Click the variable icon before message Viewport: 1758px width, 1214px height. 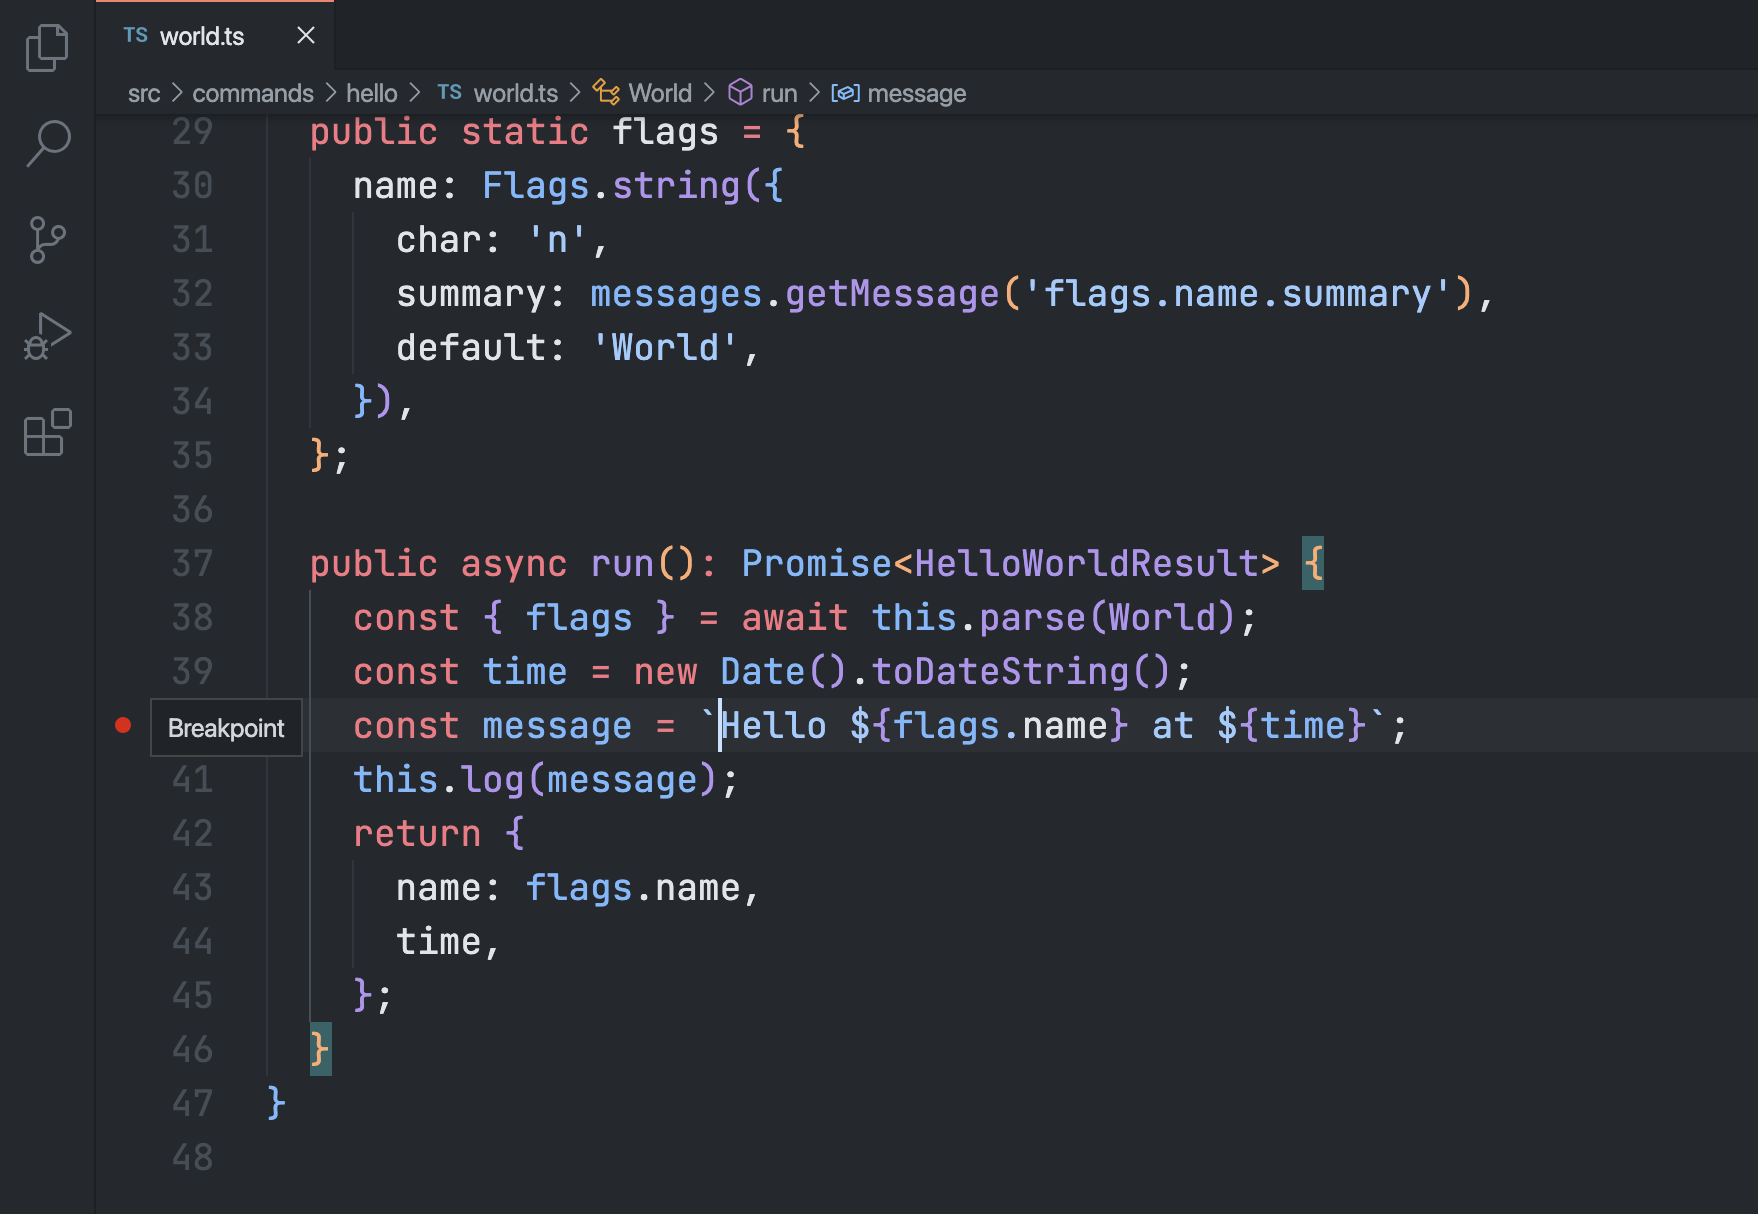(845, 93)
